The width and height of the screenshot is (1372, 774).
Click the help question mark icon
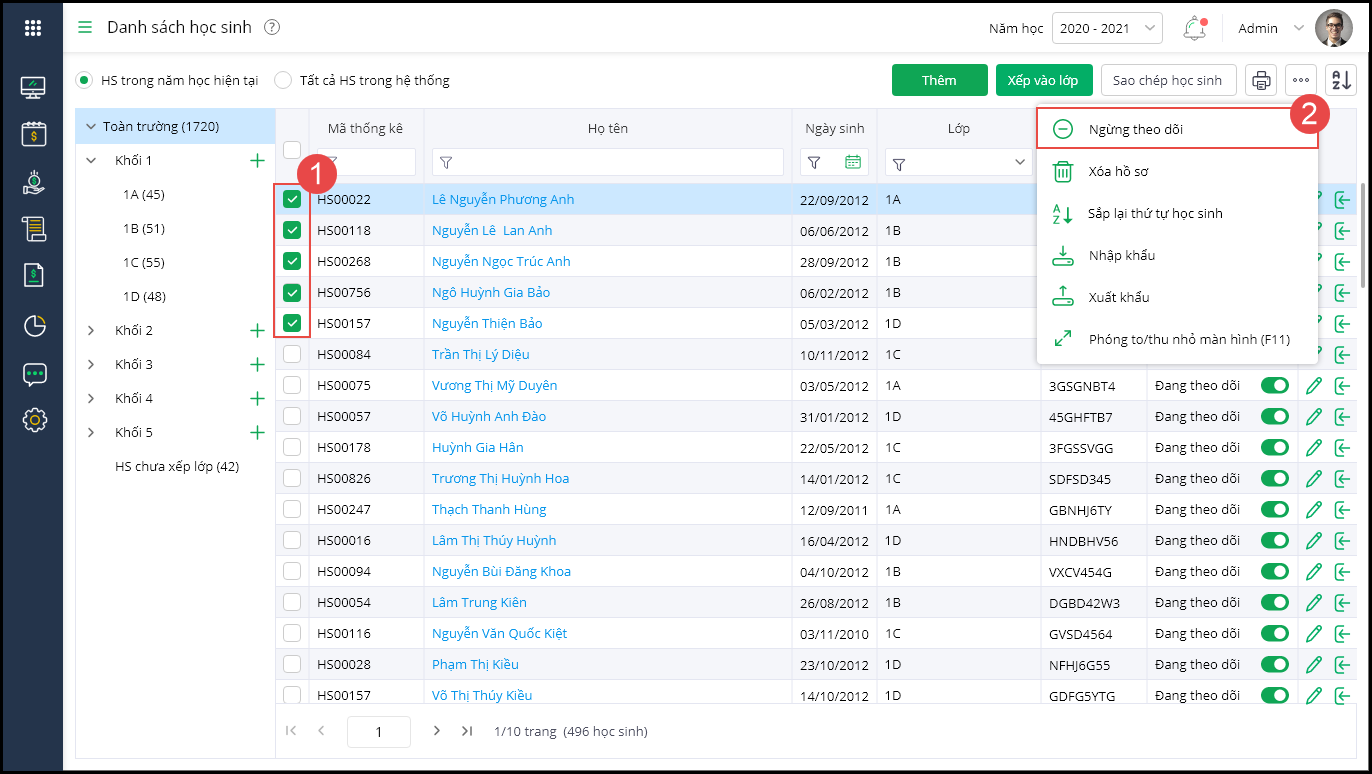click(272, 28)
